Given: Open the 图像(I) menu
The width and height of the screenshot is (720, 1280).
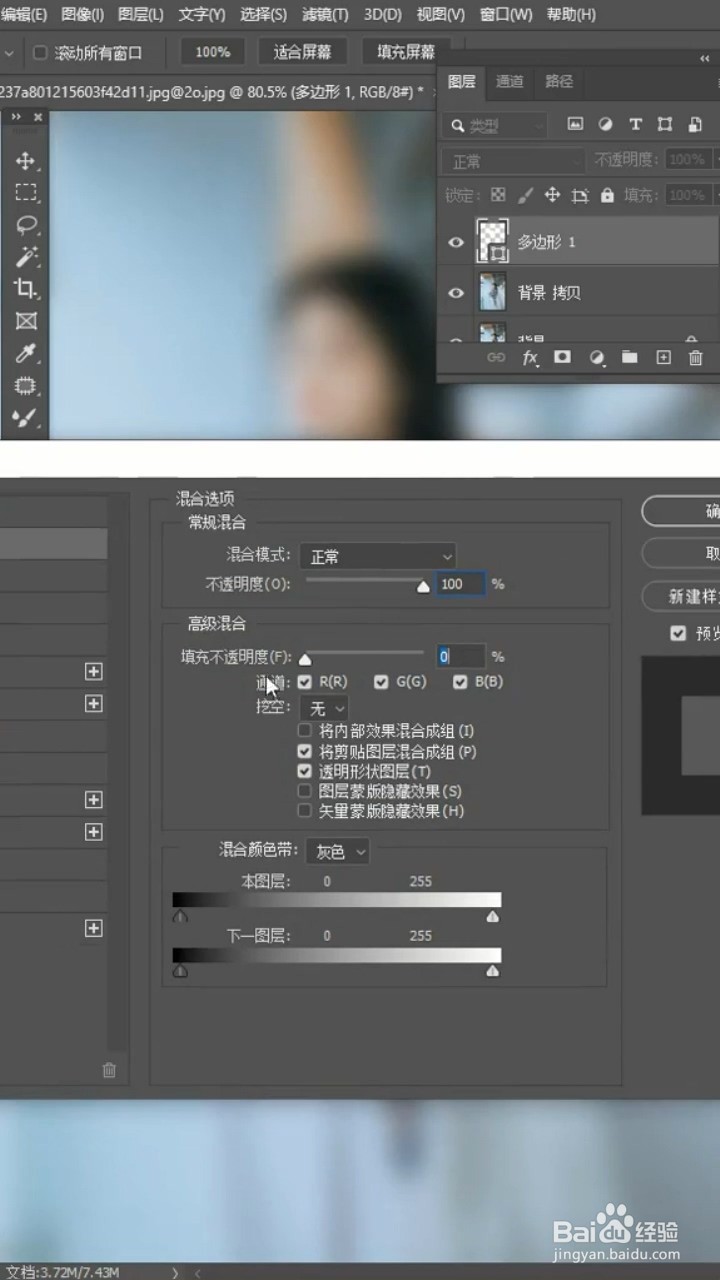Looking at the screenshot, I should click(x=82, y=15).
